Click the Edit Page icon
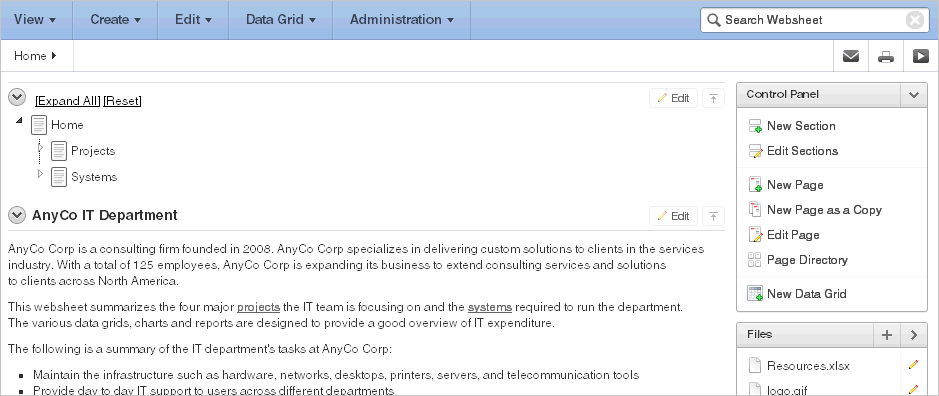This screenshot has height=396, width=939. coord(755,234)
